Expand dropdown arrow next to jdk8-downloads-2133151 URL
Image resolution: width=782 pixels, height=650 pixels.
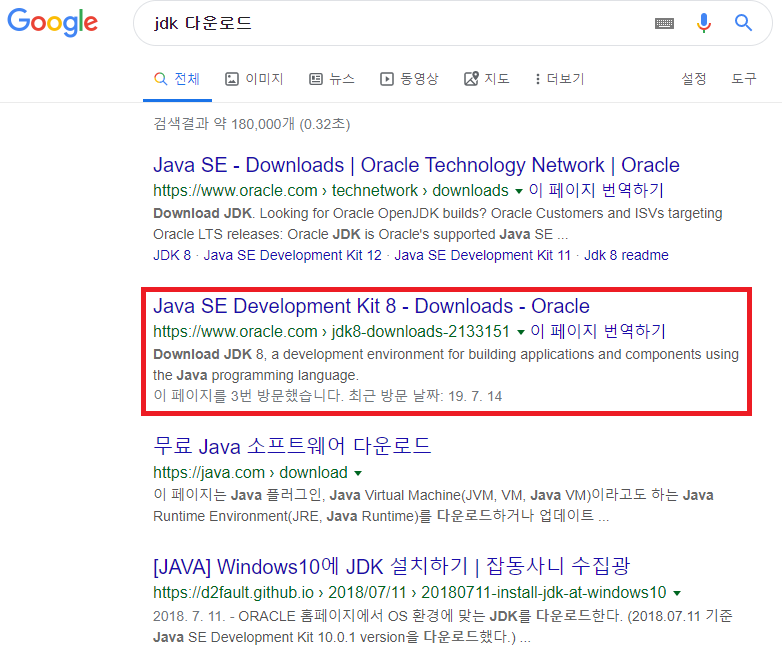pyautogui.click(x=521, y=332)
